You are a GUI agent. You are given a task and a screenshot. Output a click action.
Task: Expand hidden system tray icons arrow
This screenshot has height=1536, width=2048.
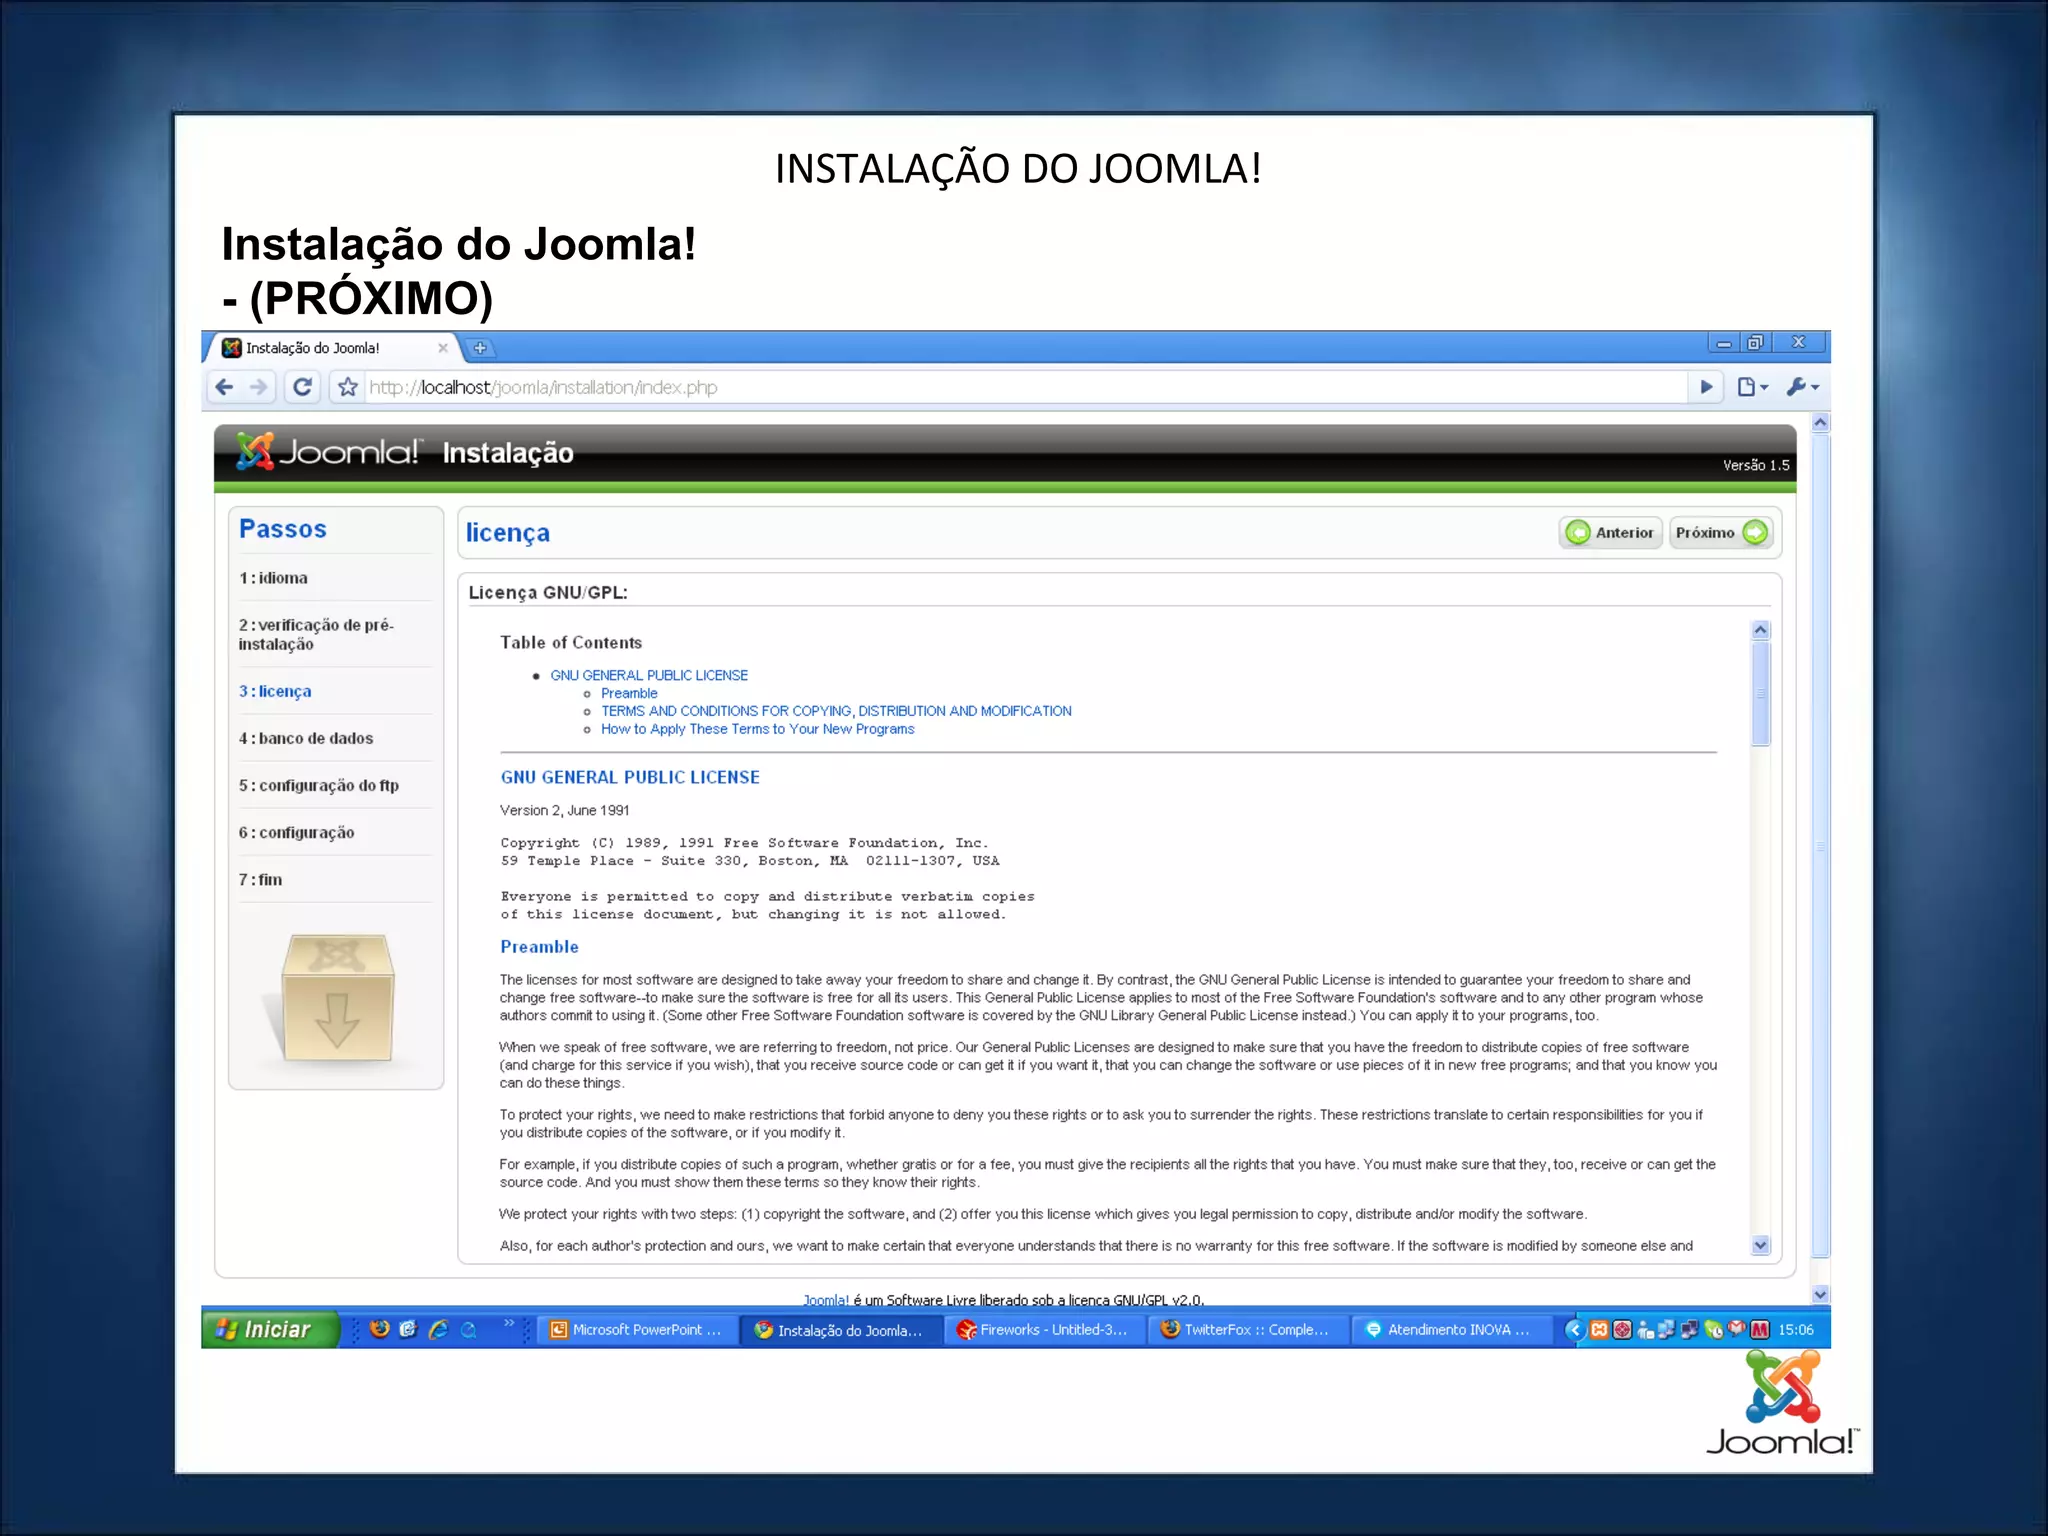(x=1575, y=1329)
